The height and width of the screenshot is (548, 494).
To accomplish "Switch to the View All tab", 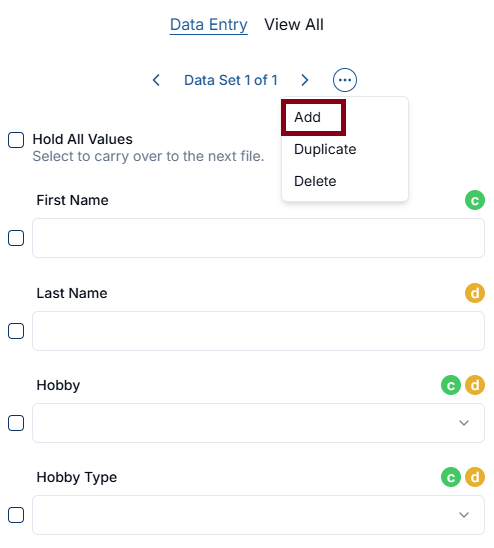I will [x=294, y=25].
